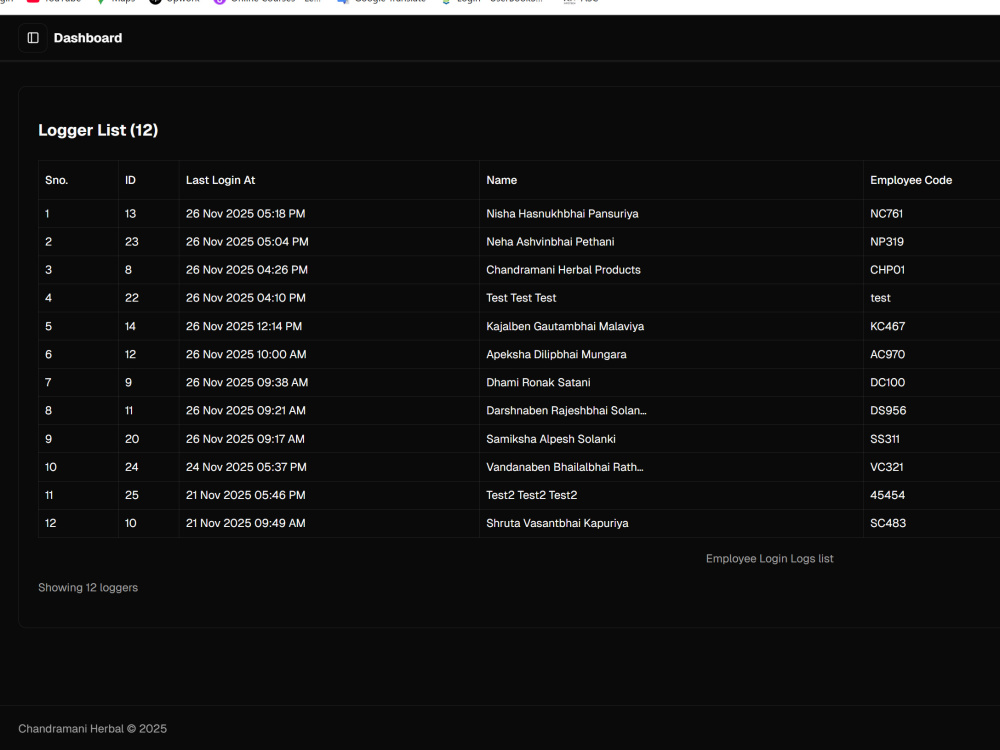Click ID 10 in Shruta's row

point(131,523)
